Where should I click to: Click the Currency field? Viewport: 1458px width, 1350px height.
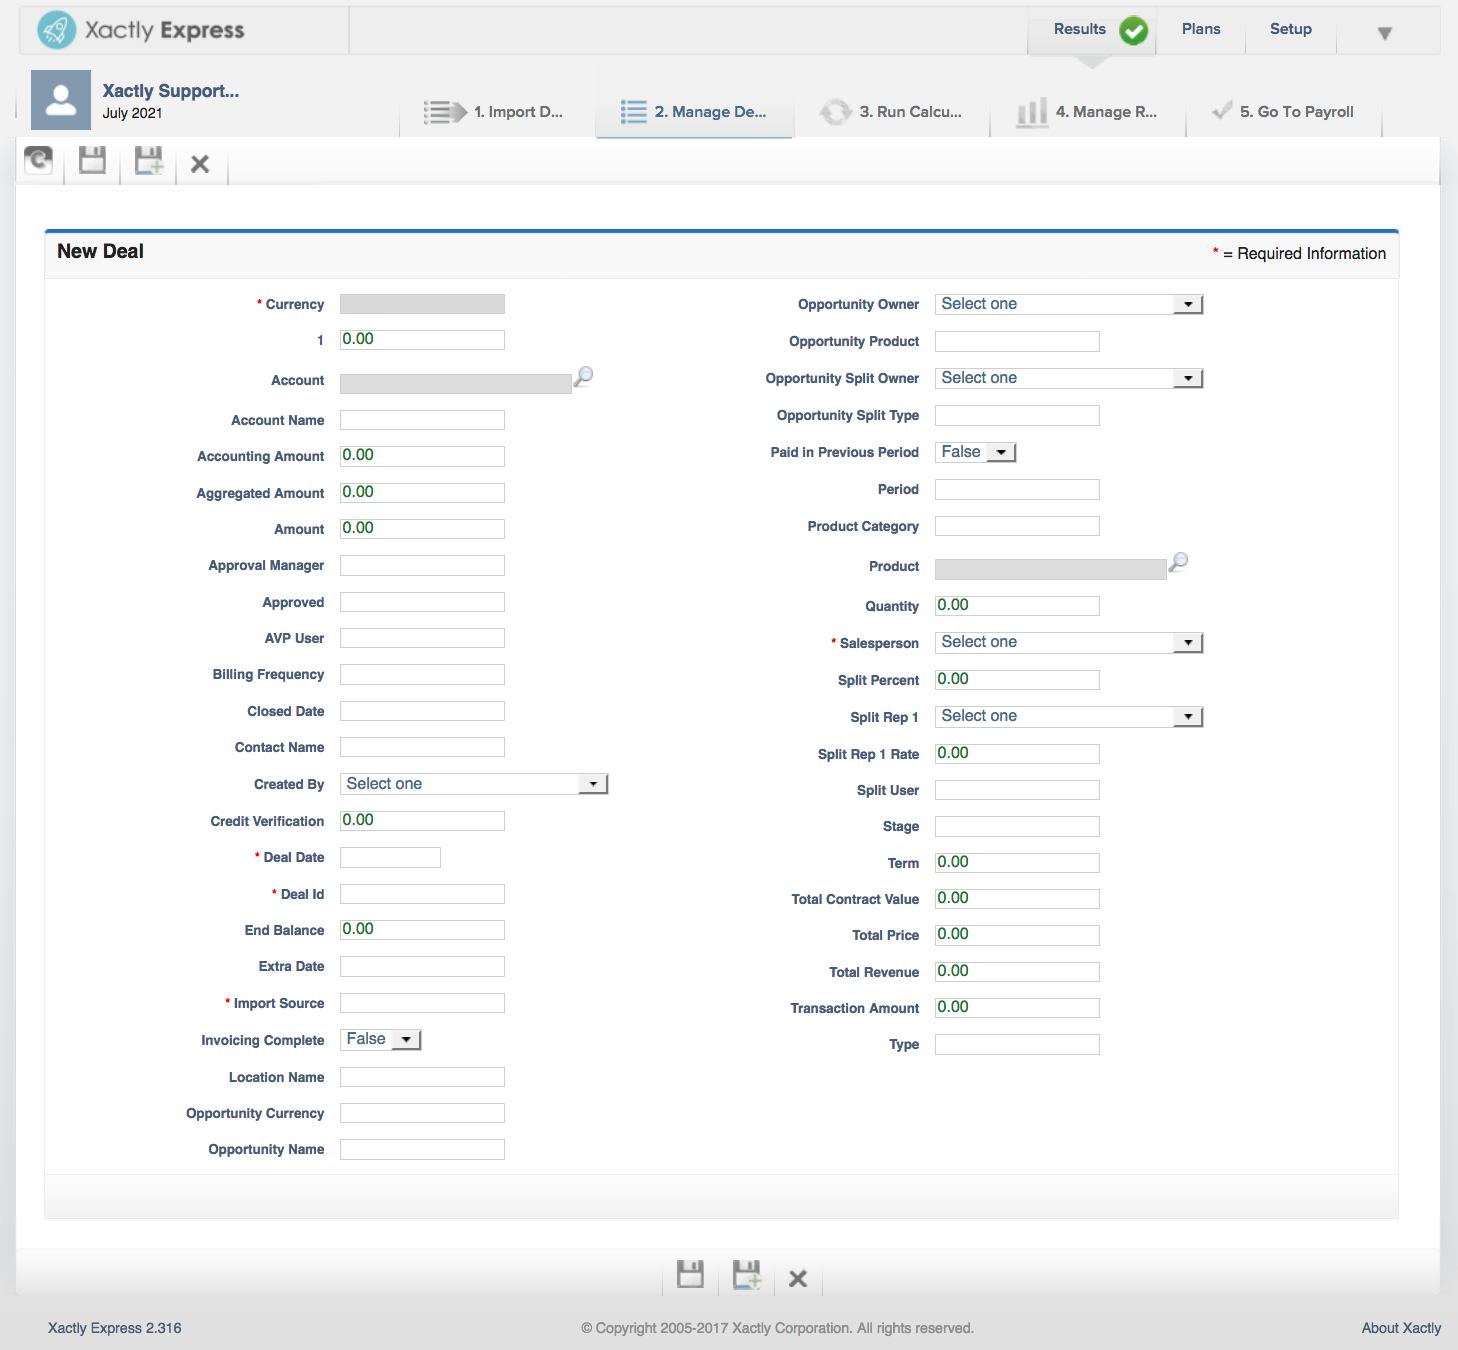(x=422, y=304)
